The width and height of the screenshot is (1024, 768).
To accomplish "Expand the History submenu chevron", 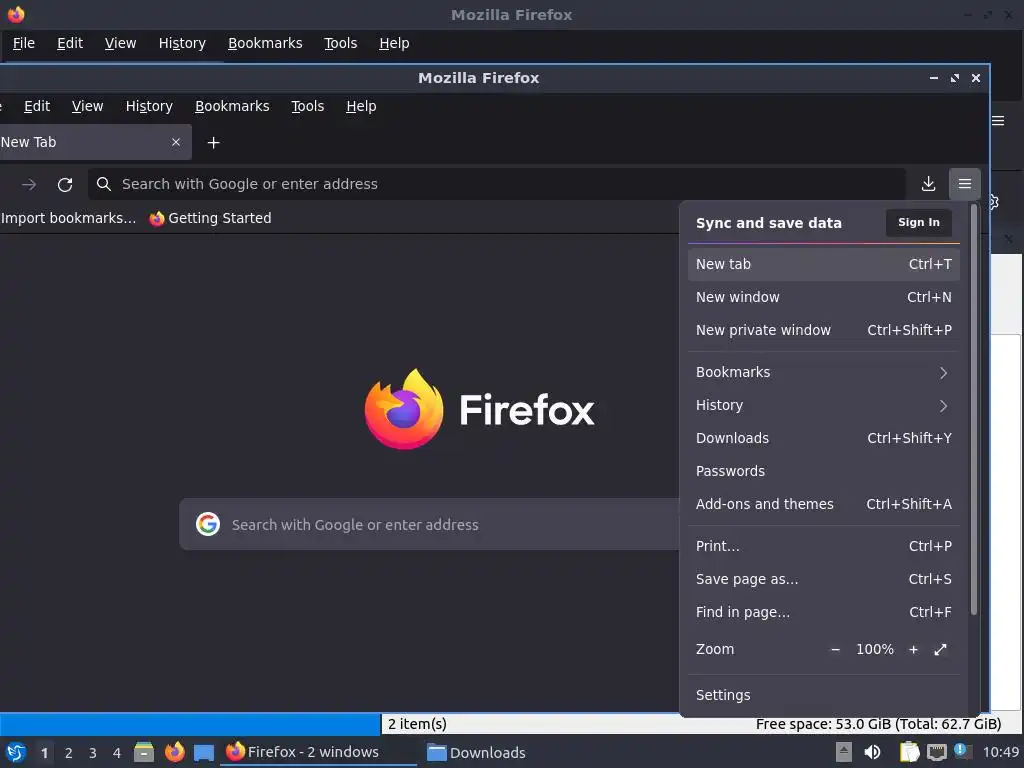I will (x=943, y=406).
